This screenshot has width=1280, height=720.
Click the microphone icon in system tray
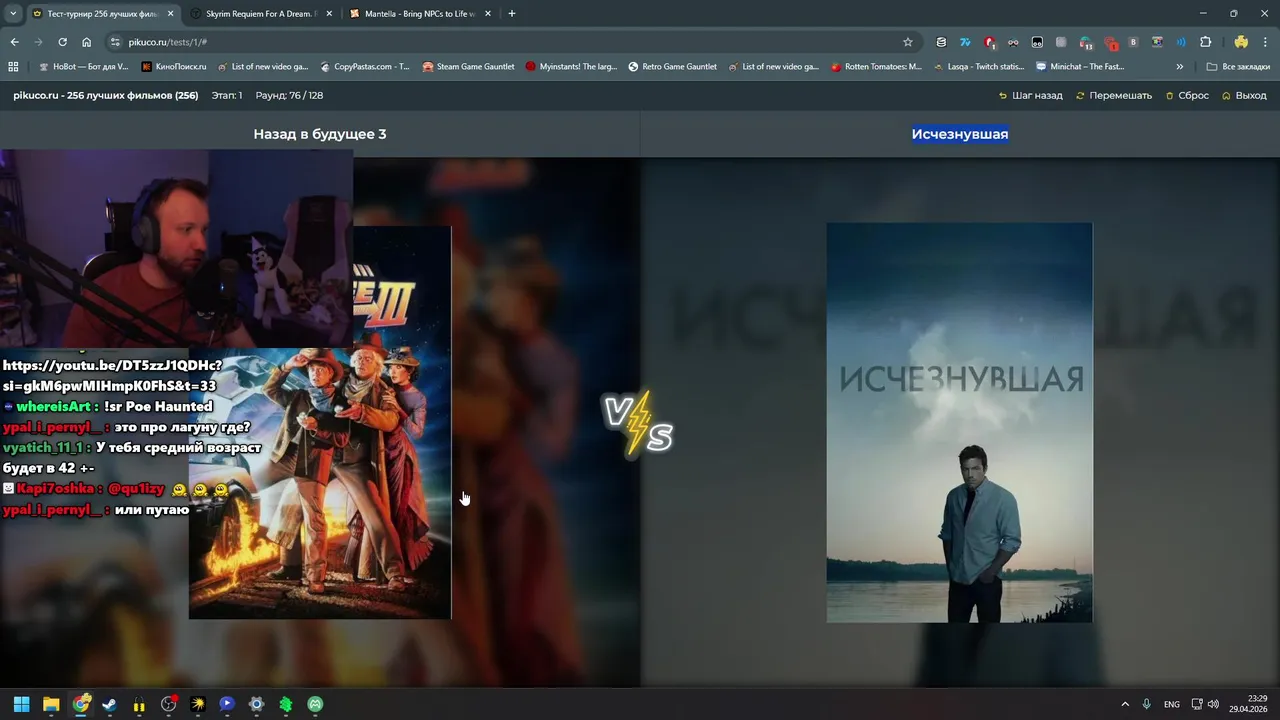1146,704
